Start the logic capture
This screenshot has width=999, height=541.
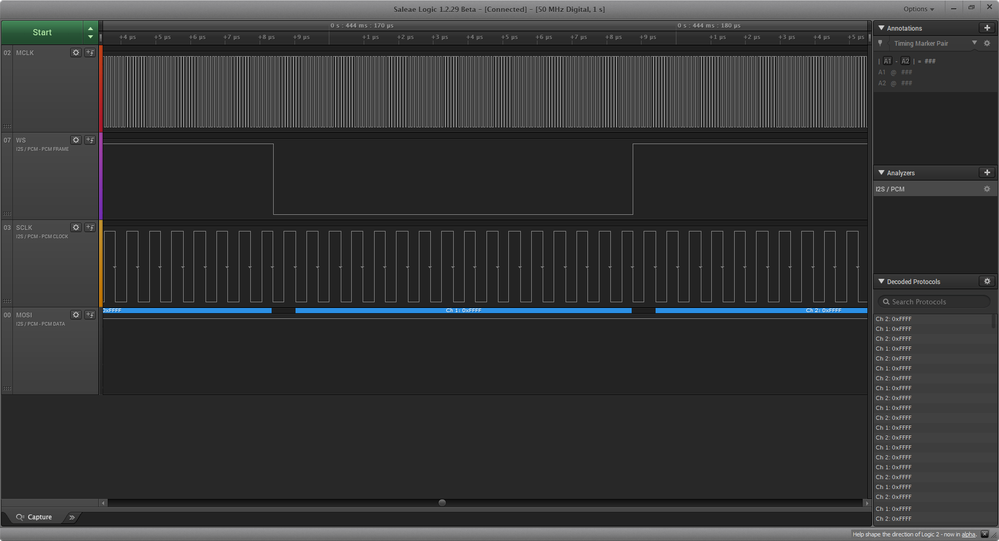(42, 32)
